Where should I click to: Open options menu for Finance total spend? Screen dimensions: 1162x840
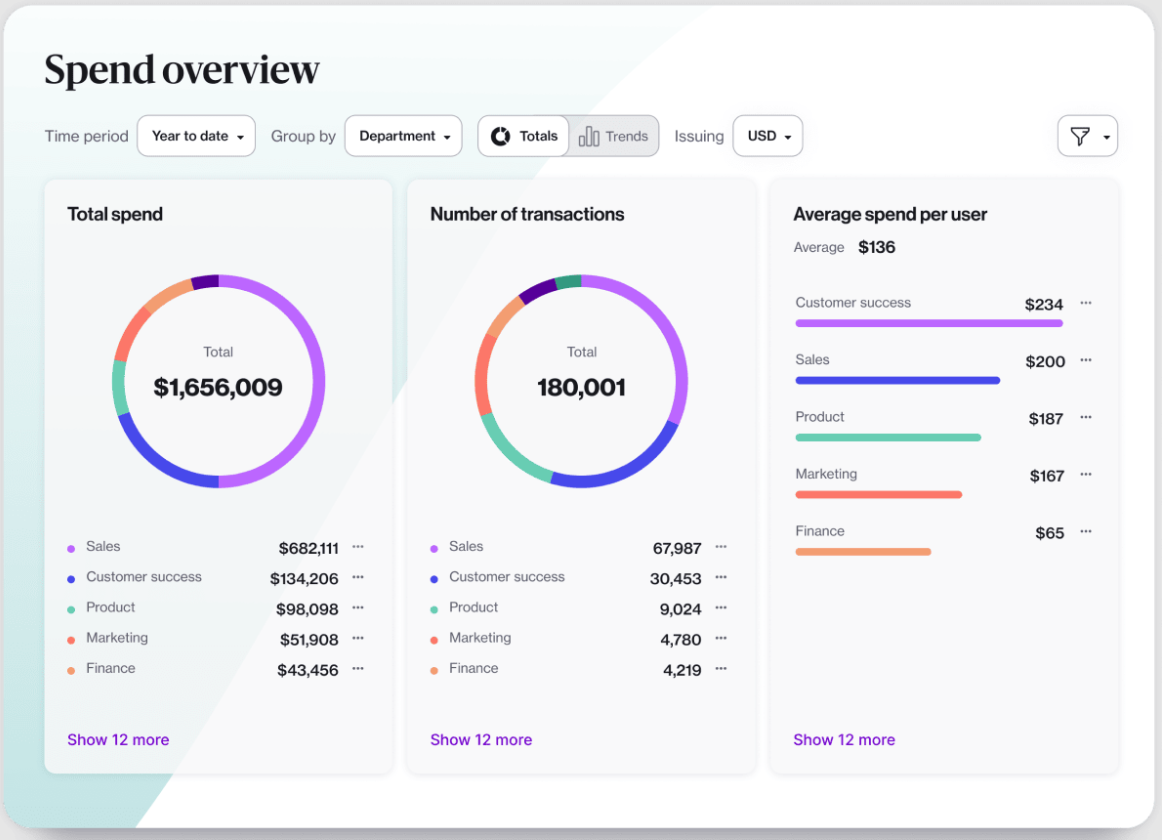pos(358,669)
